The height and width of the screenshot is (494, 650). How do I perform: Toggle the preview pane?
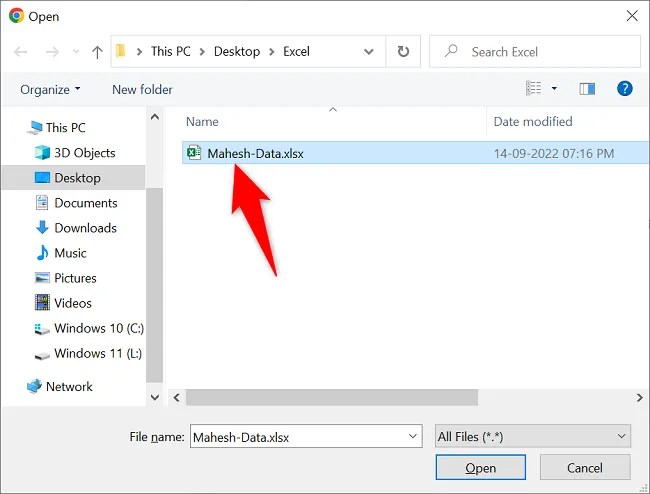click(587, 88)
